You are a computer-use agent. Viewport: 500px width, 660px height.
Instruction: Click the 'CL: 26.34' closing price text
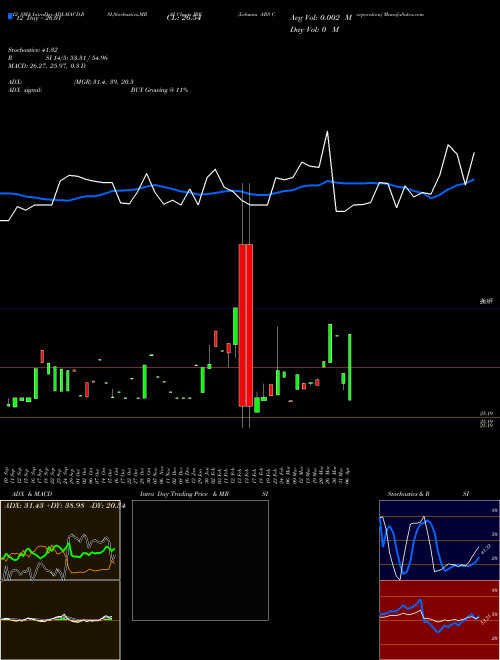(184, 18)
